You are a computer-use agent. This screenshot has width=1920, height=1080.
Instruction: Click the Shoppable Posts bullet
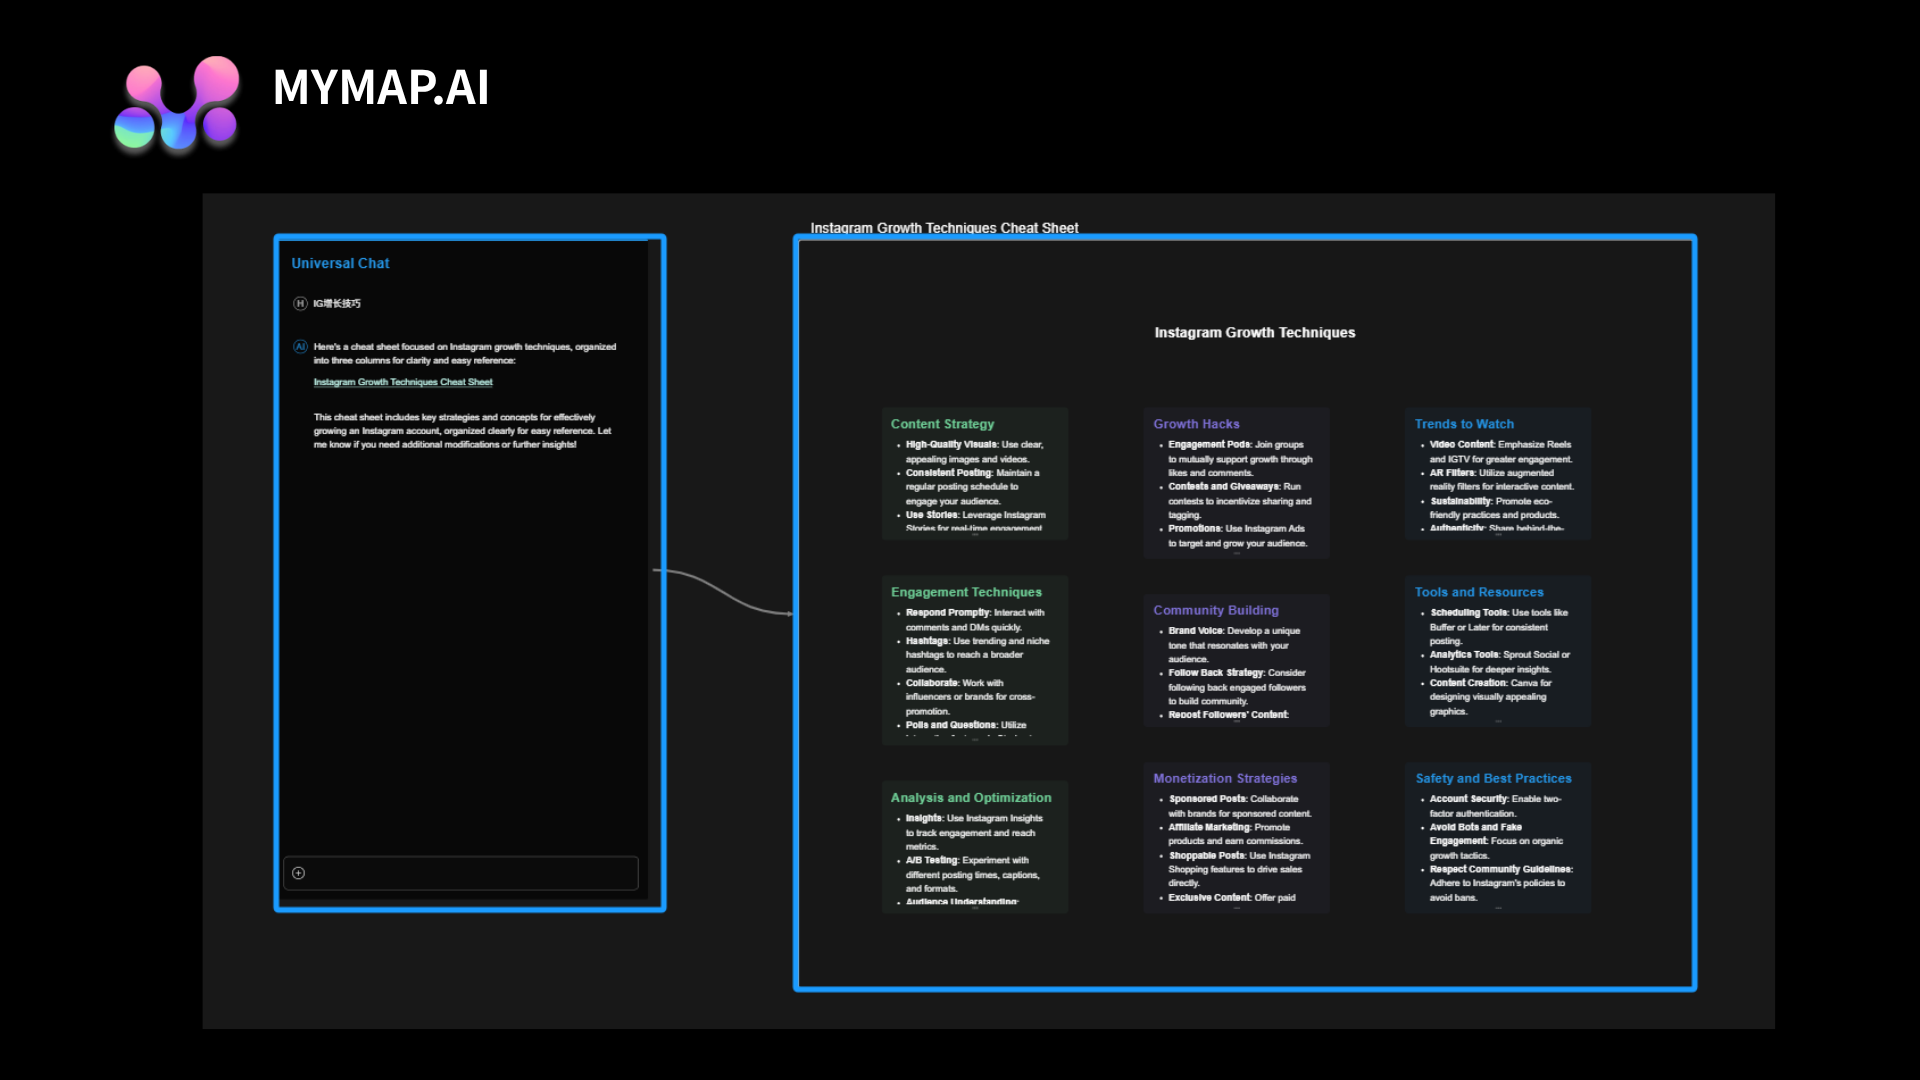point(1239,869)
